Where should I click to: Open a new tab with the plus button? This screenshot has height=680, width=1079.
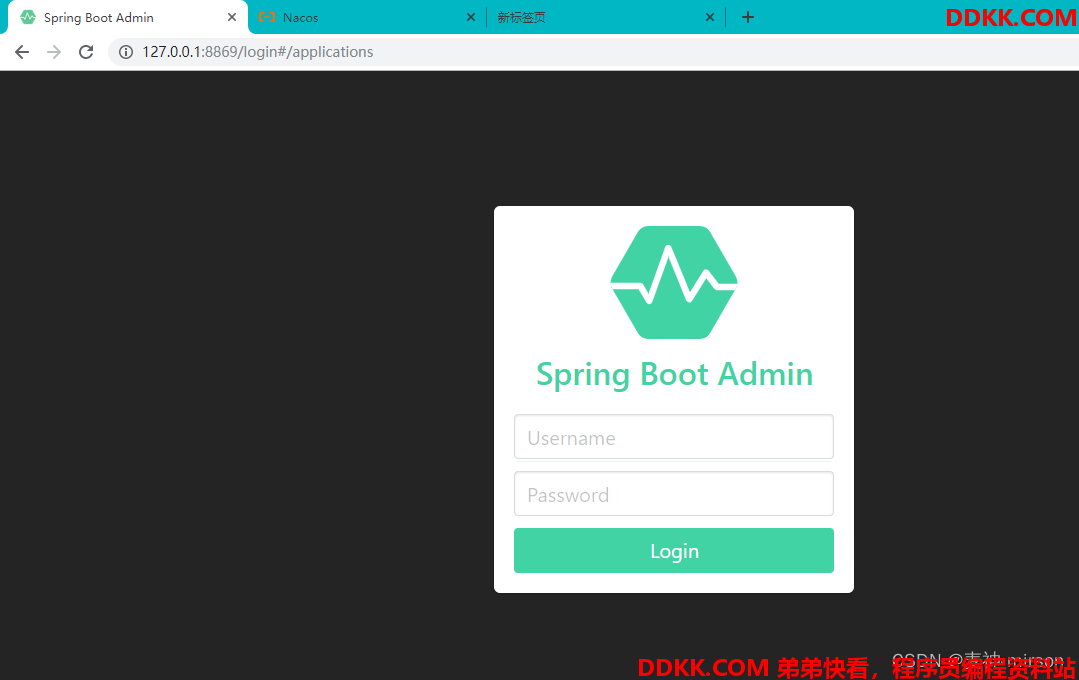pos(748,17)
